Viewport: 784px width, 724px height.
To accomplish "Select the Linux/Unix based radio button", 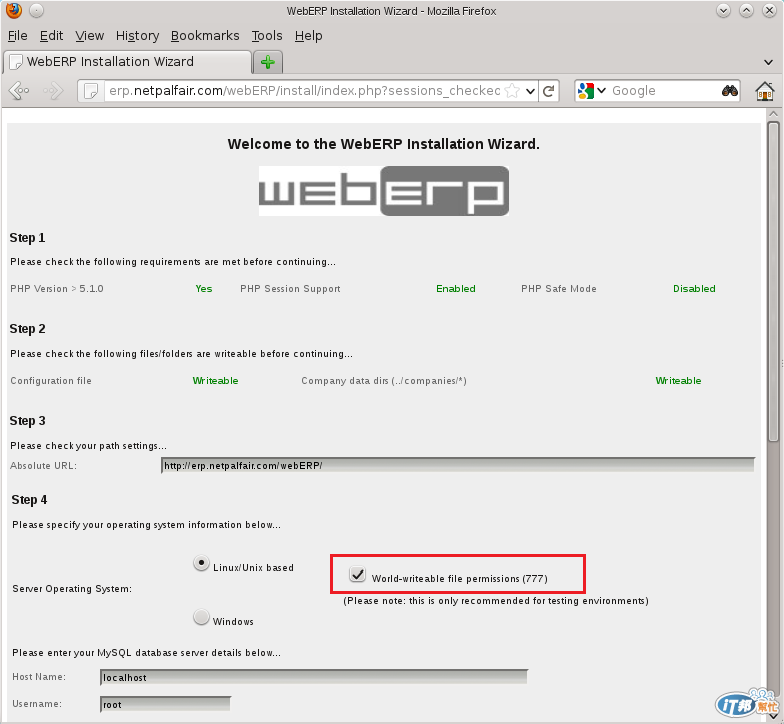I will tap(201, 563).
